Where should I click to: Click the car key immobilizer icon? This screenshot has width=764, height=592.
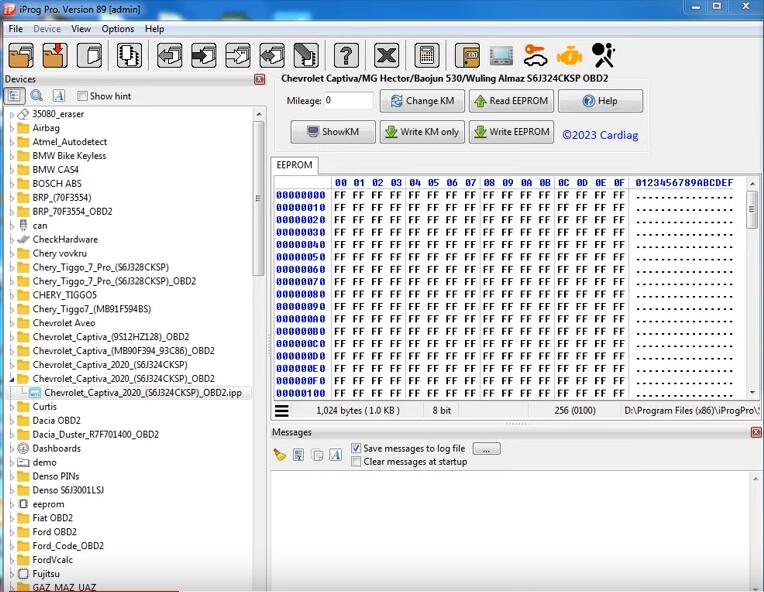click(535, 56)
